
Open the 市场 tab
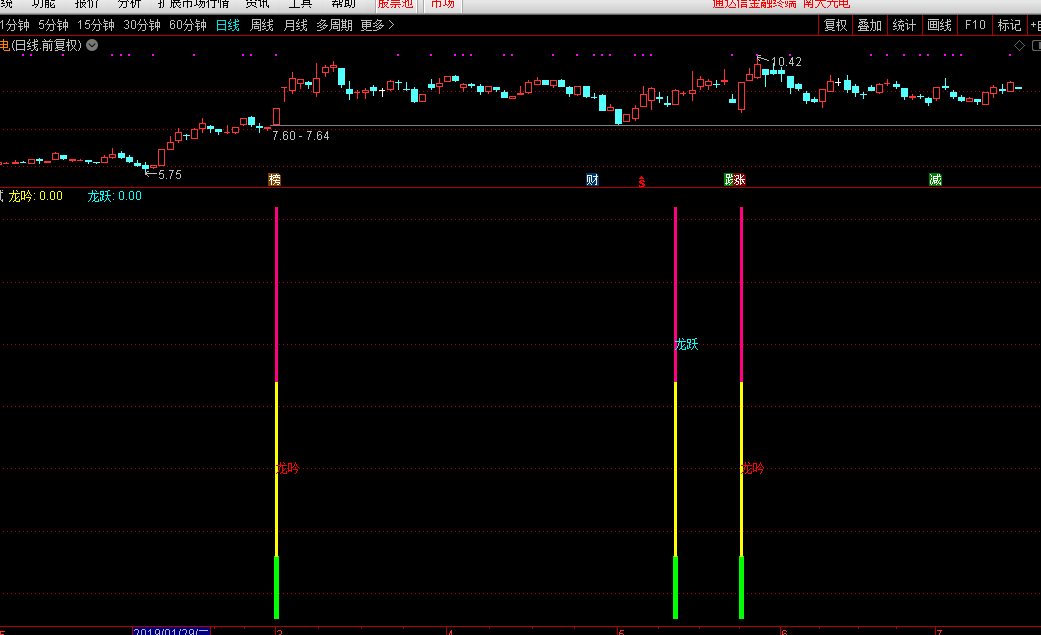click(x=441, y=4)
